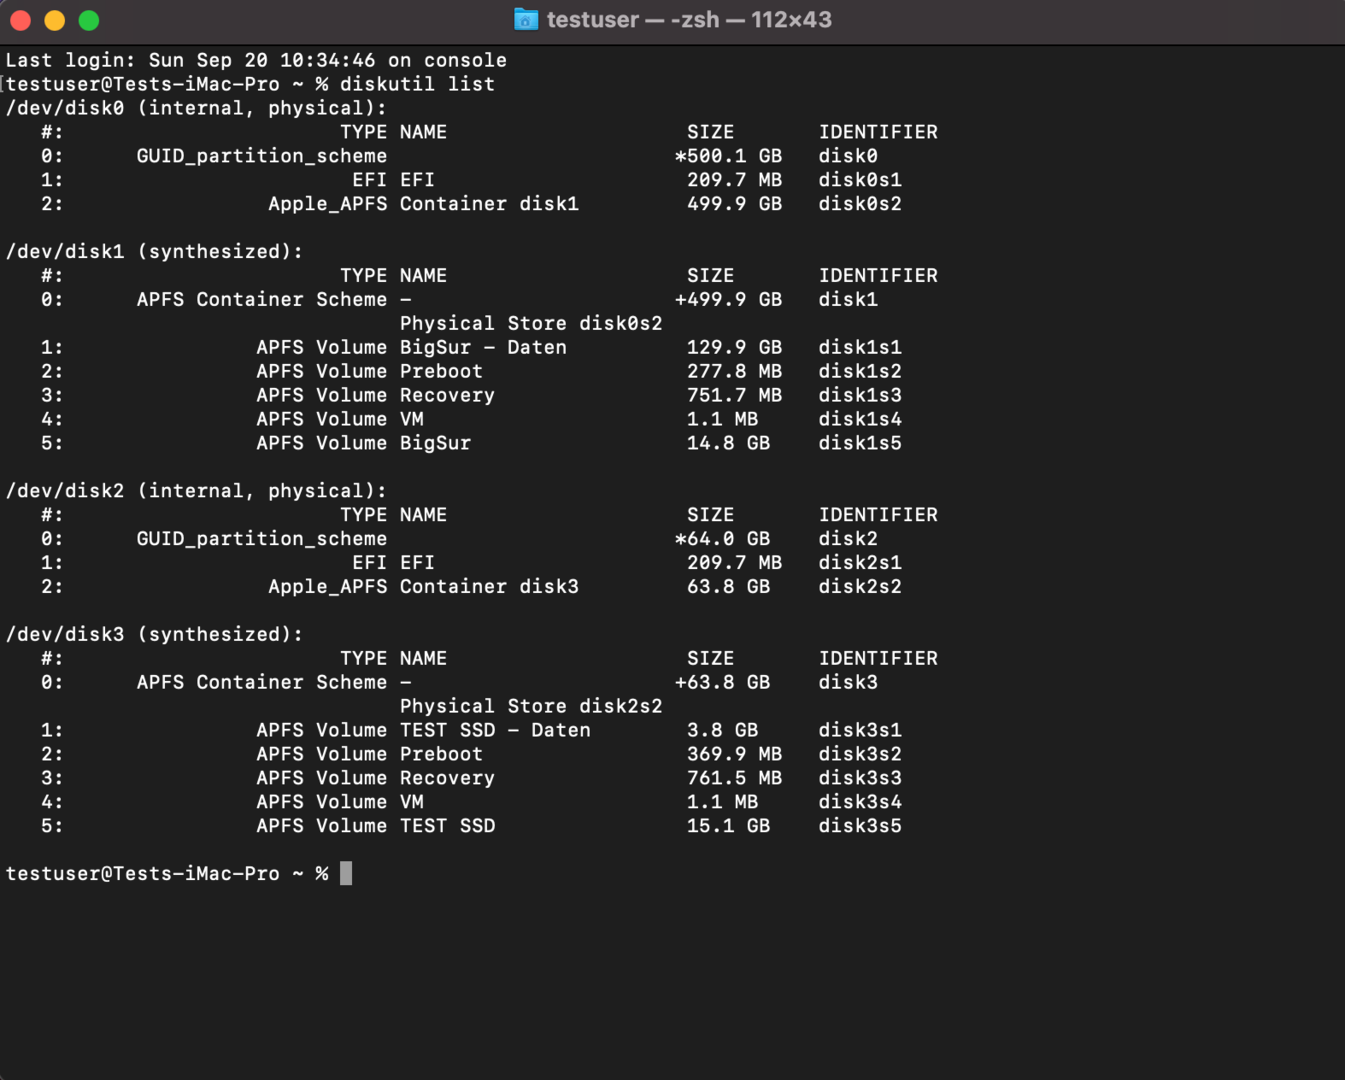
Task: Click the size value "14.8 GB"
Action: click(x=729, y=443)
